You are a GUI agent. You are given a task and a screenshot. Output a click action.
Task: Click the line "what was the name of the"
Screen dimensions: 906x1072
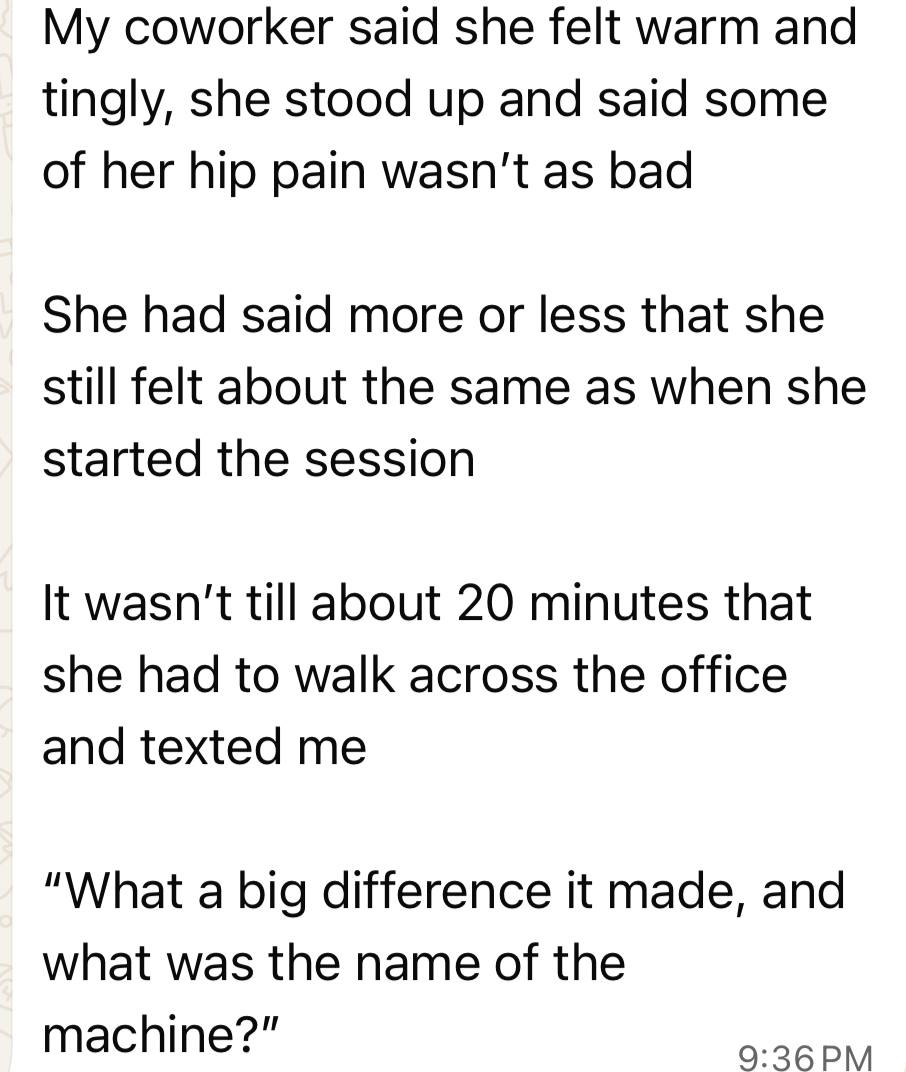tap(334, 964)
